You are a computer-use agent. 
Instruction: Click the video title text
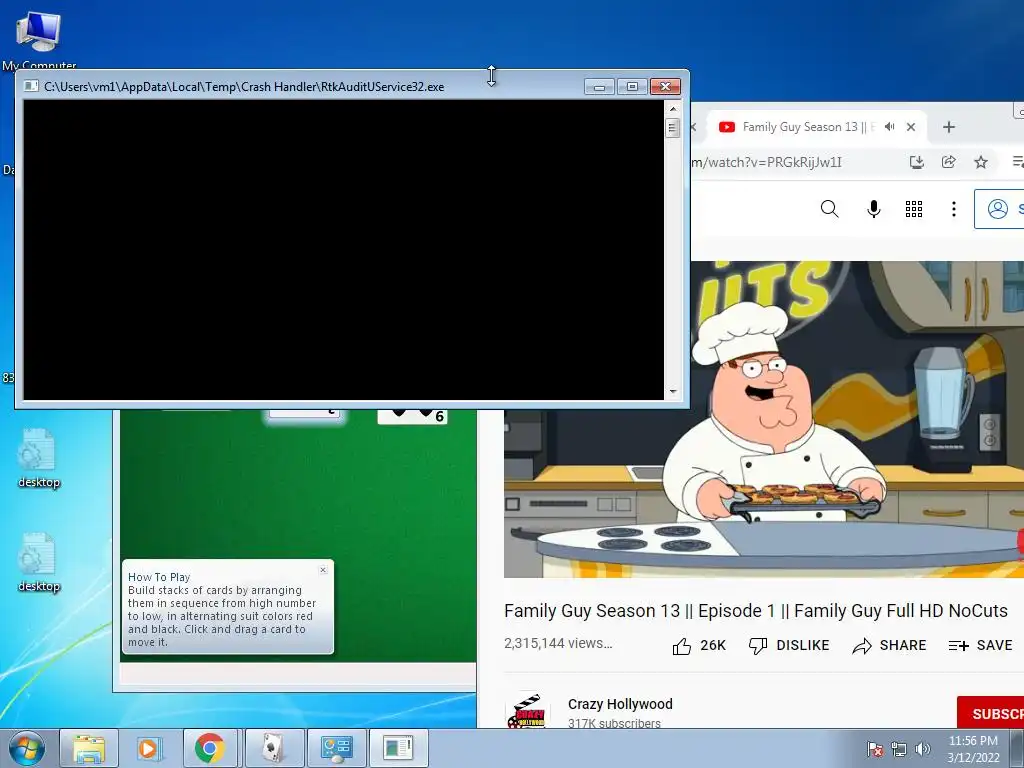[x=756, y=611]
